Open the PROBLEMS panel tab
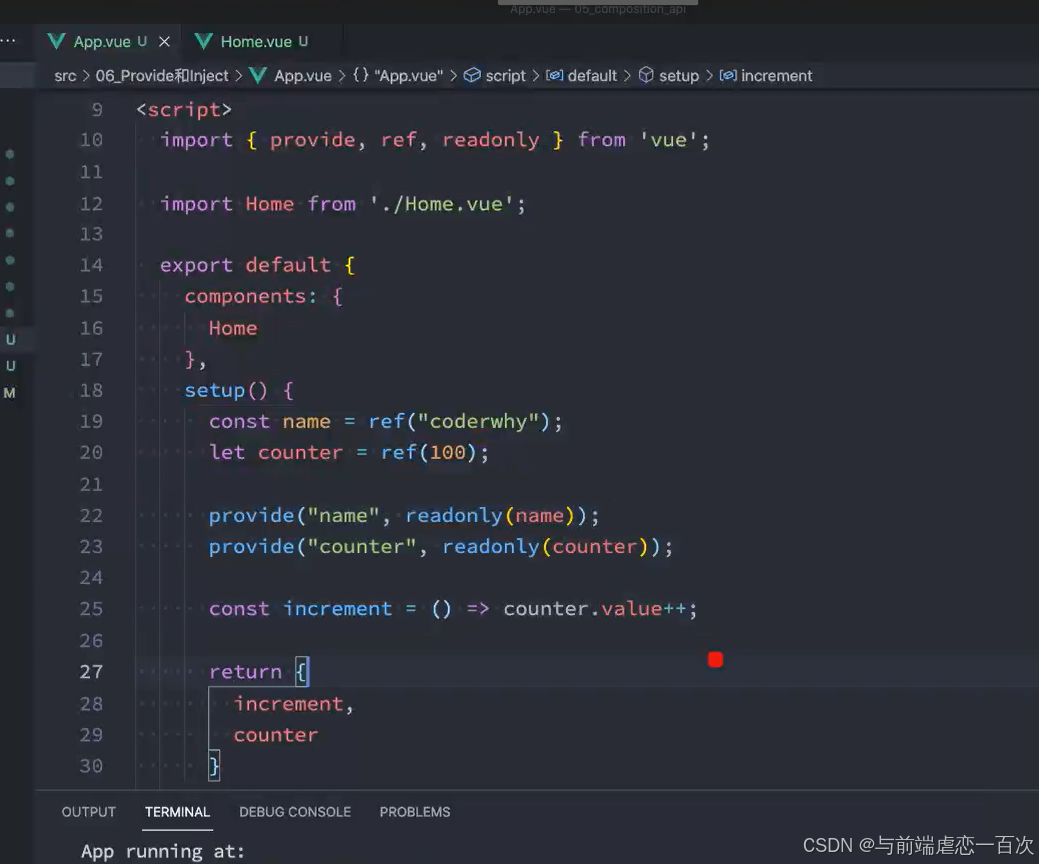 click(415, 812)
